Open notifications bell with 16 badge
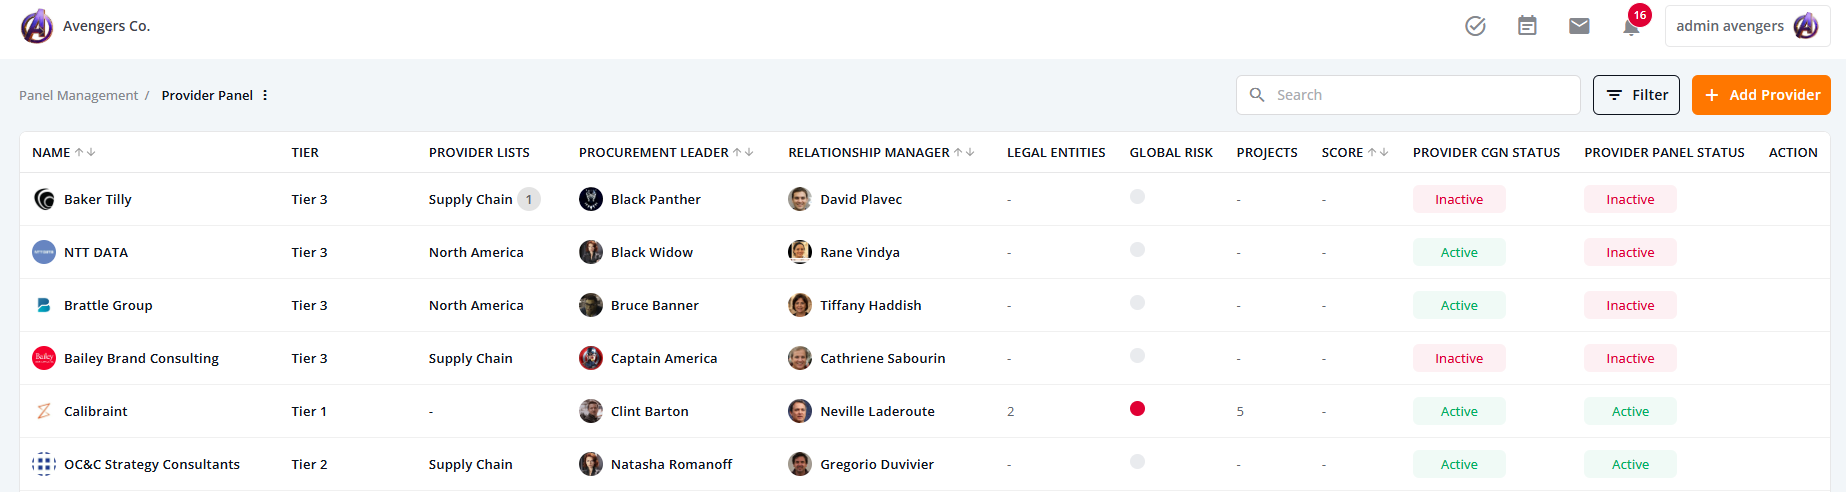The image size is (1846, 492). [1632, 24]
